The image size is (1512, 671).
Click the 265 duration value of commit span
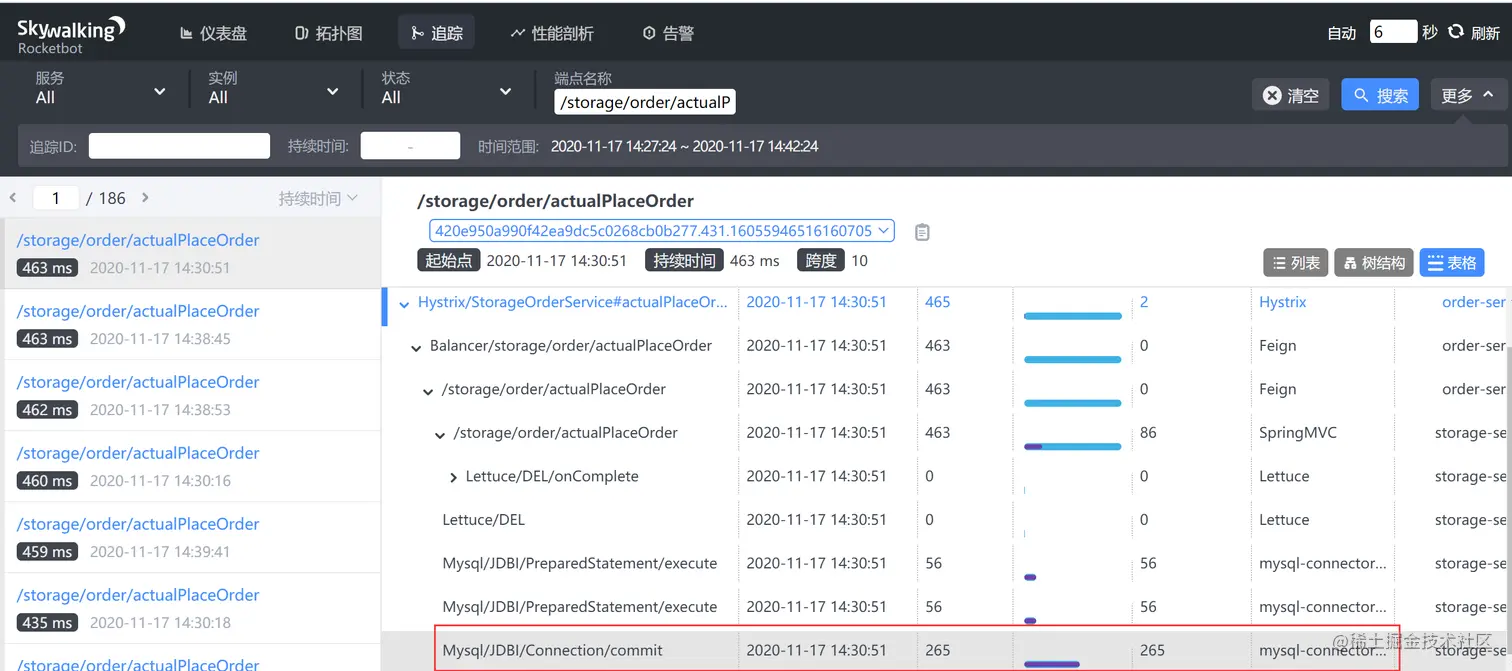click(938, 650)
